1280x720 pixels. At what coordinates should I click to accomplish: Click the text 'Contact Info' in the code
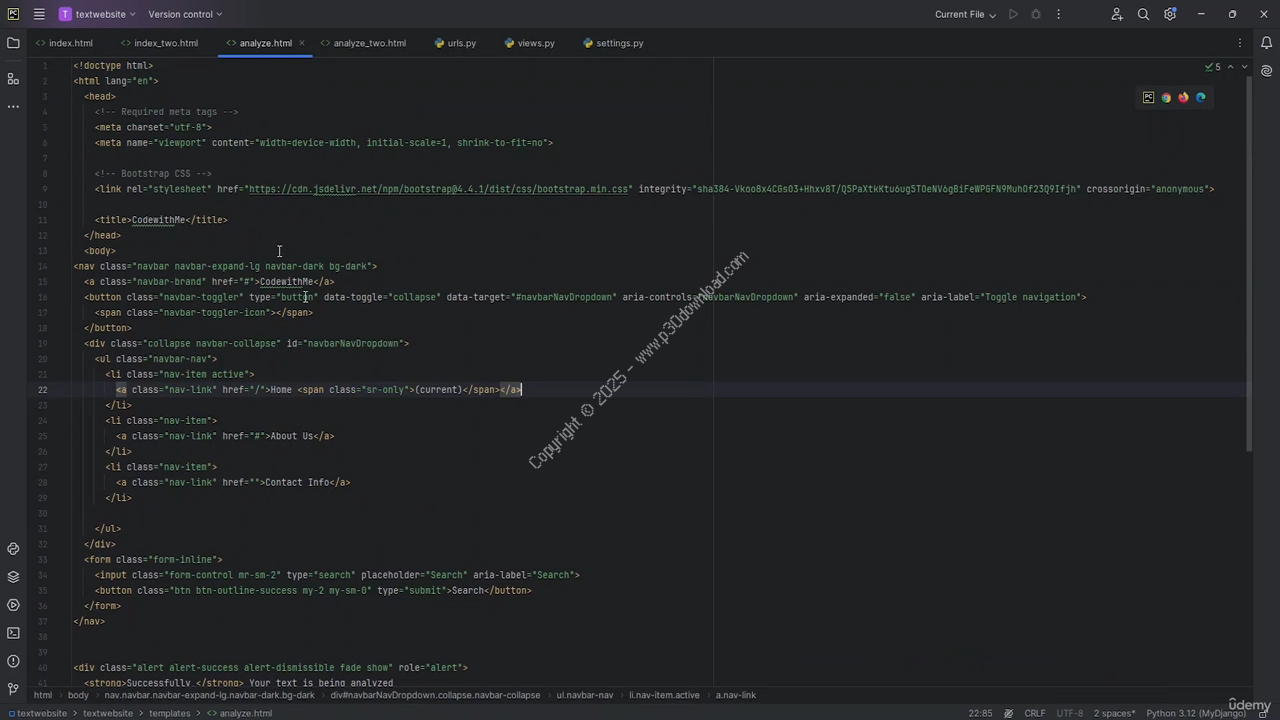[297, 482]
